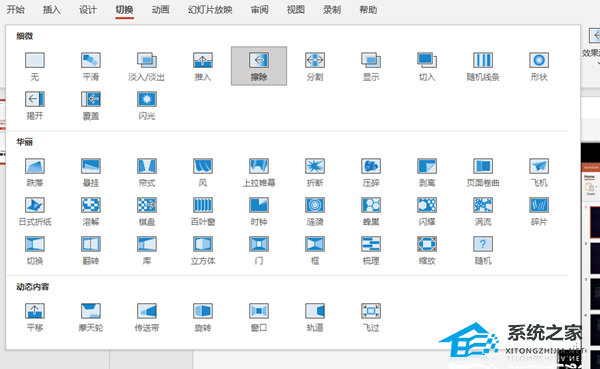This screenshot has width=600, height=369.
Task: Select the 溶解 transition
Action: point(91,211)
